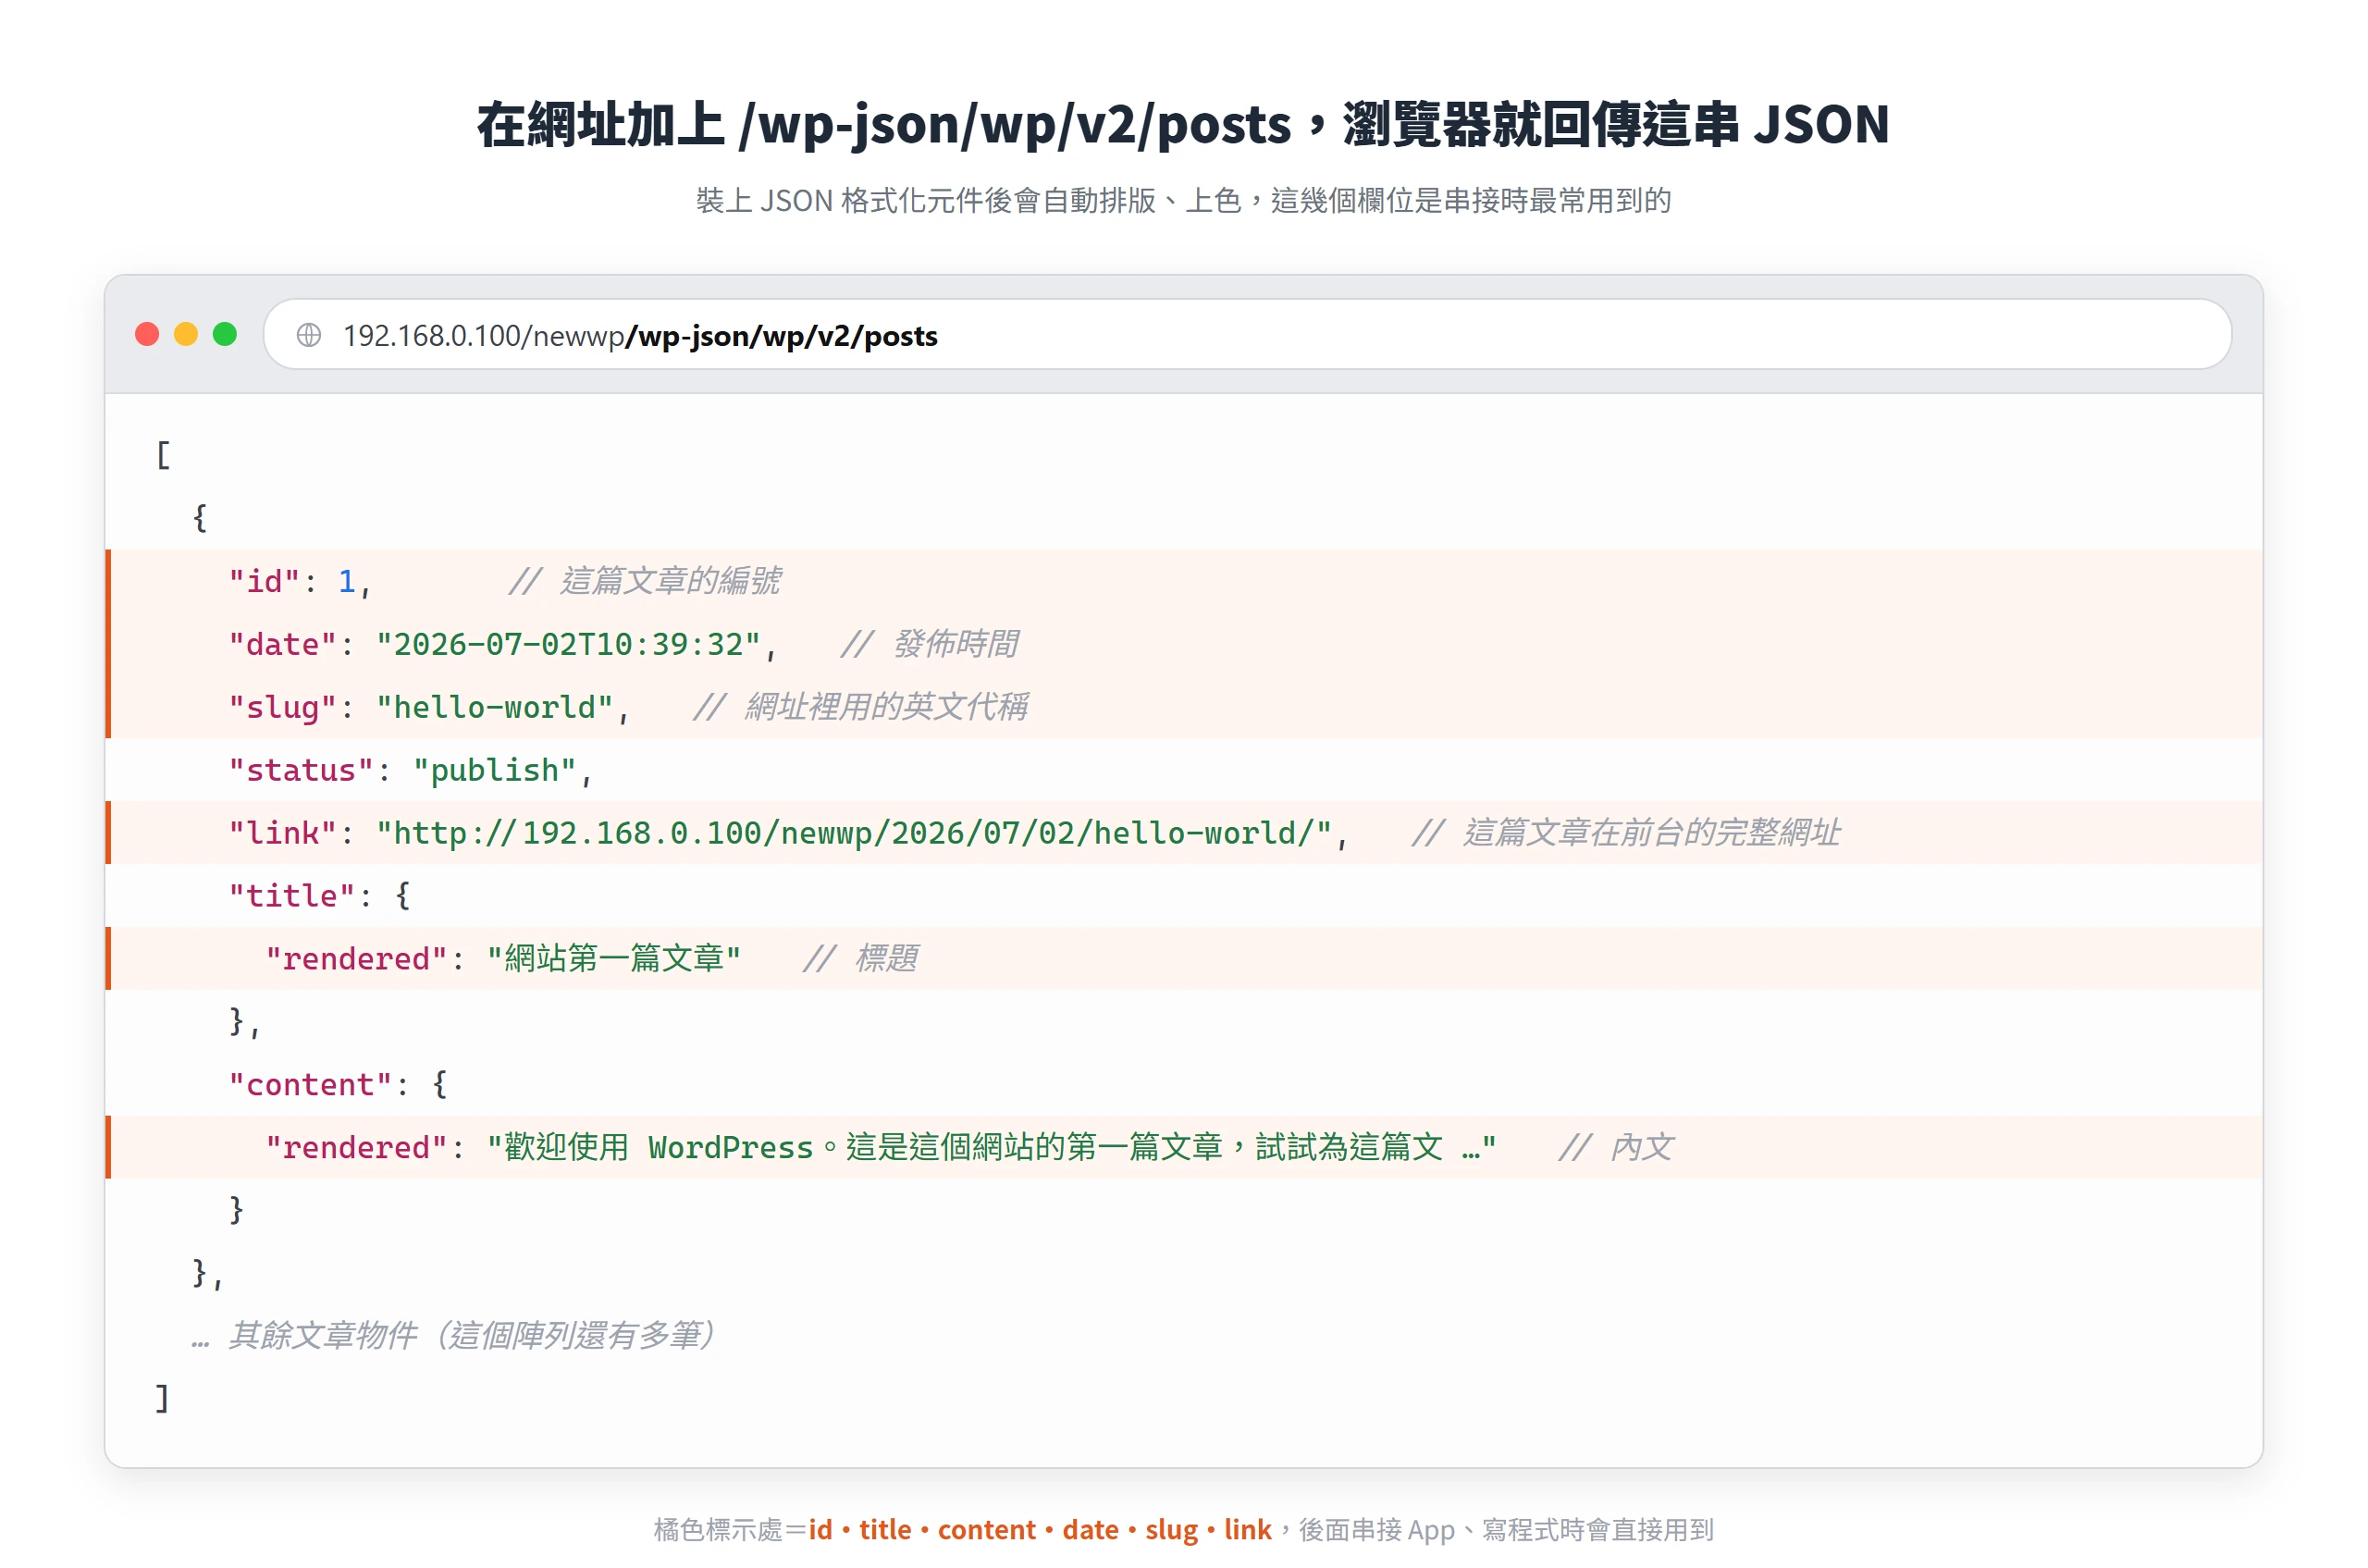2368x1568 pixels.
Task: Click the "title" key
Action: pyautogui.click(x=292, y=895)
